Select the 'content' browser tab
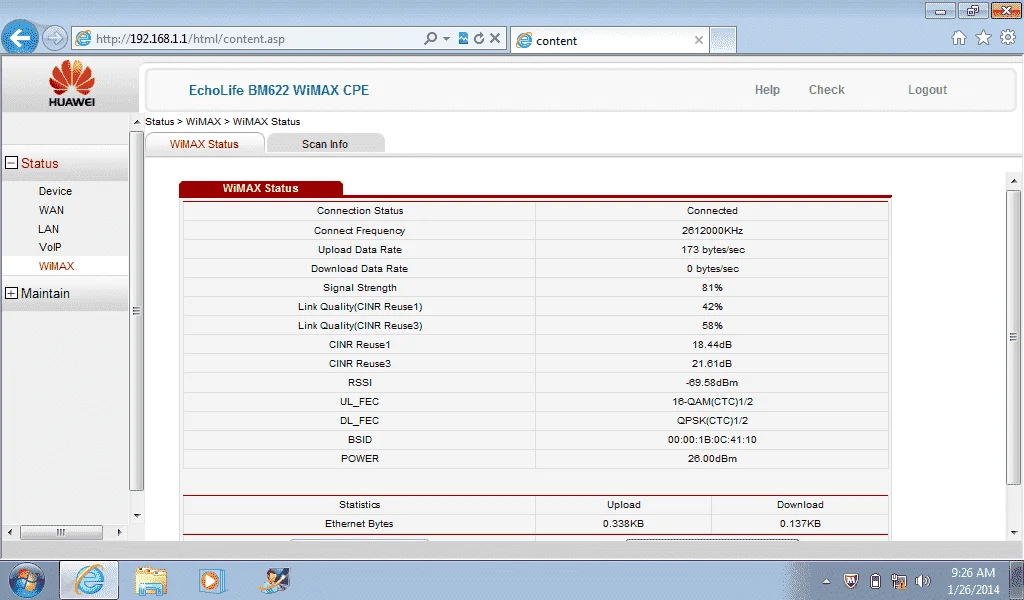 (609, 40)
